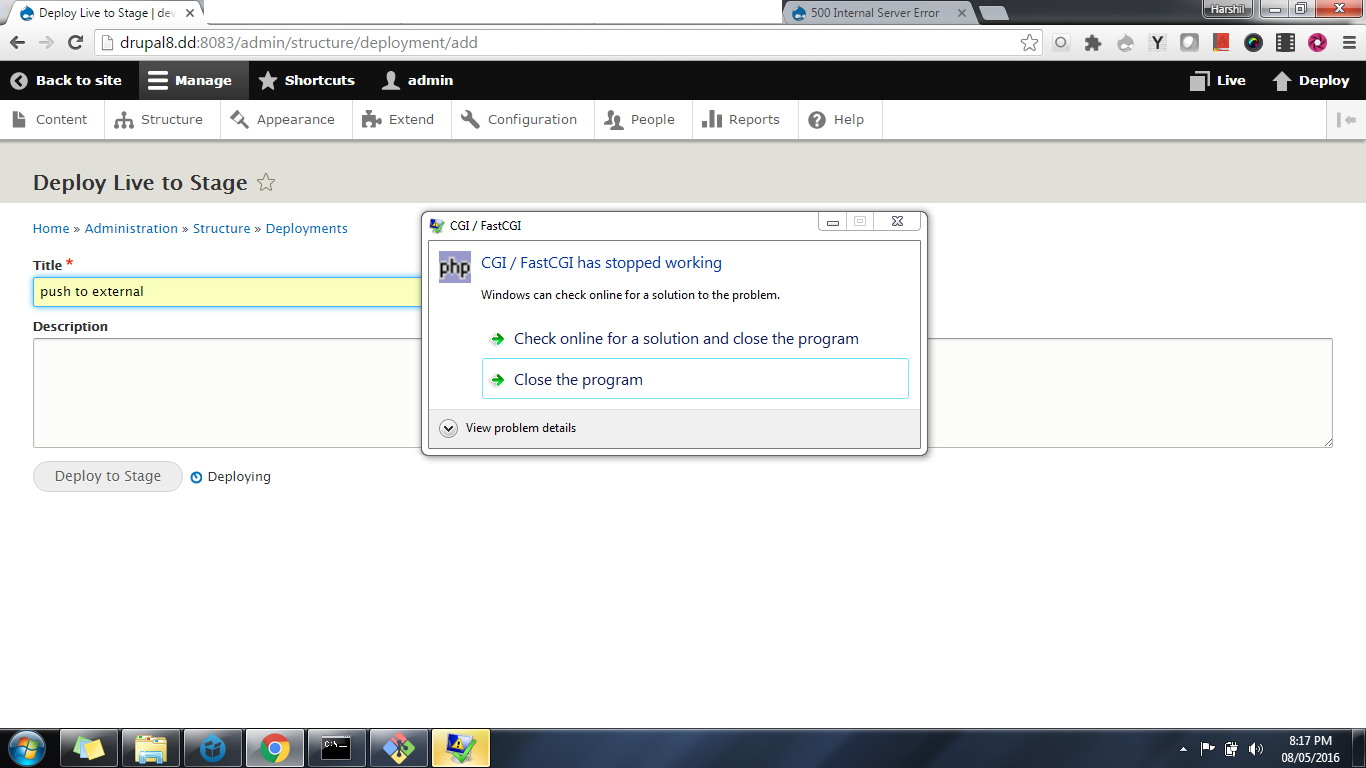The height and width of the screenshot is (768, 1366).
Task: Open the Chrome hamburger menu
Action: click(x=1347, y=42)
